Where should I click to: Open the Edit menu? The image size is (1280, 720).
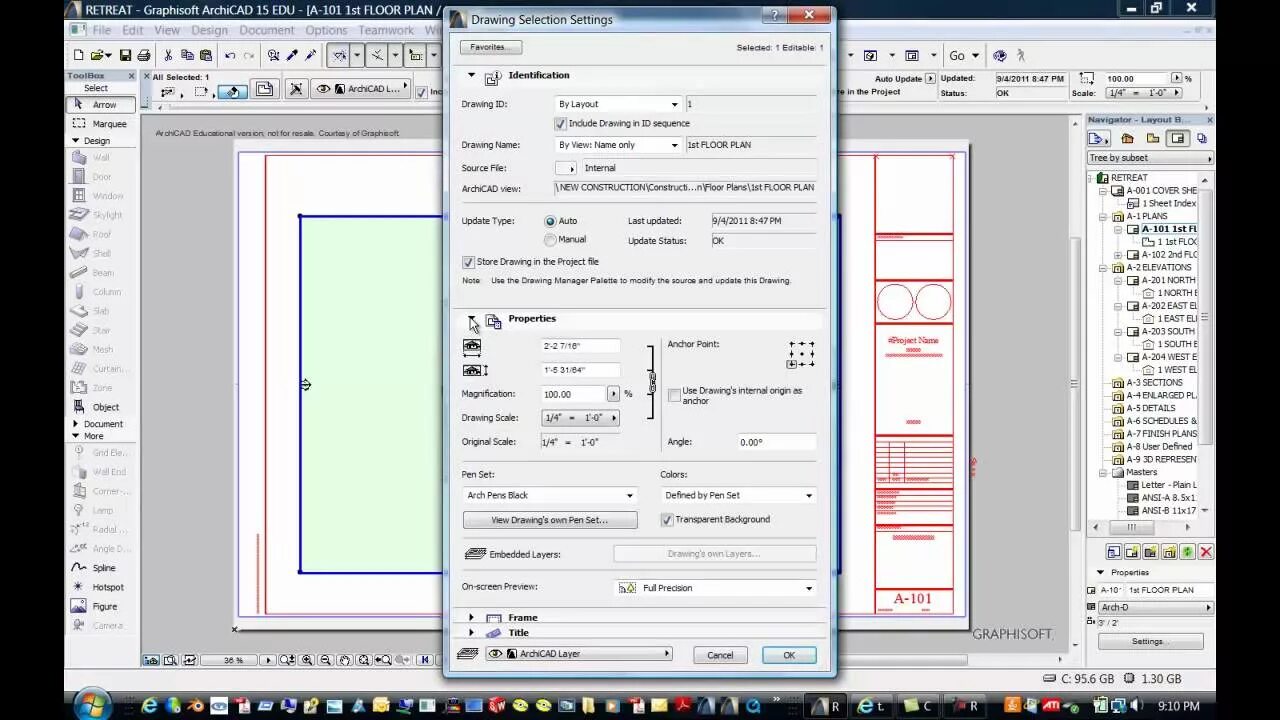click(132, 30)
